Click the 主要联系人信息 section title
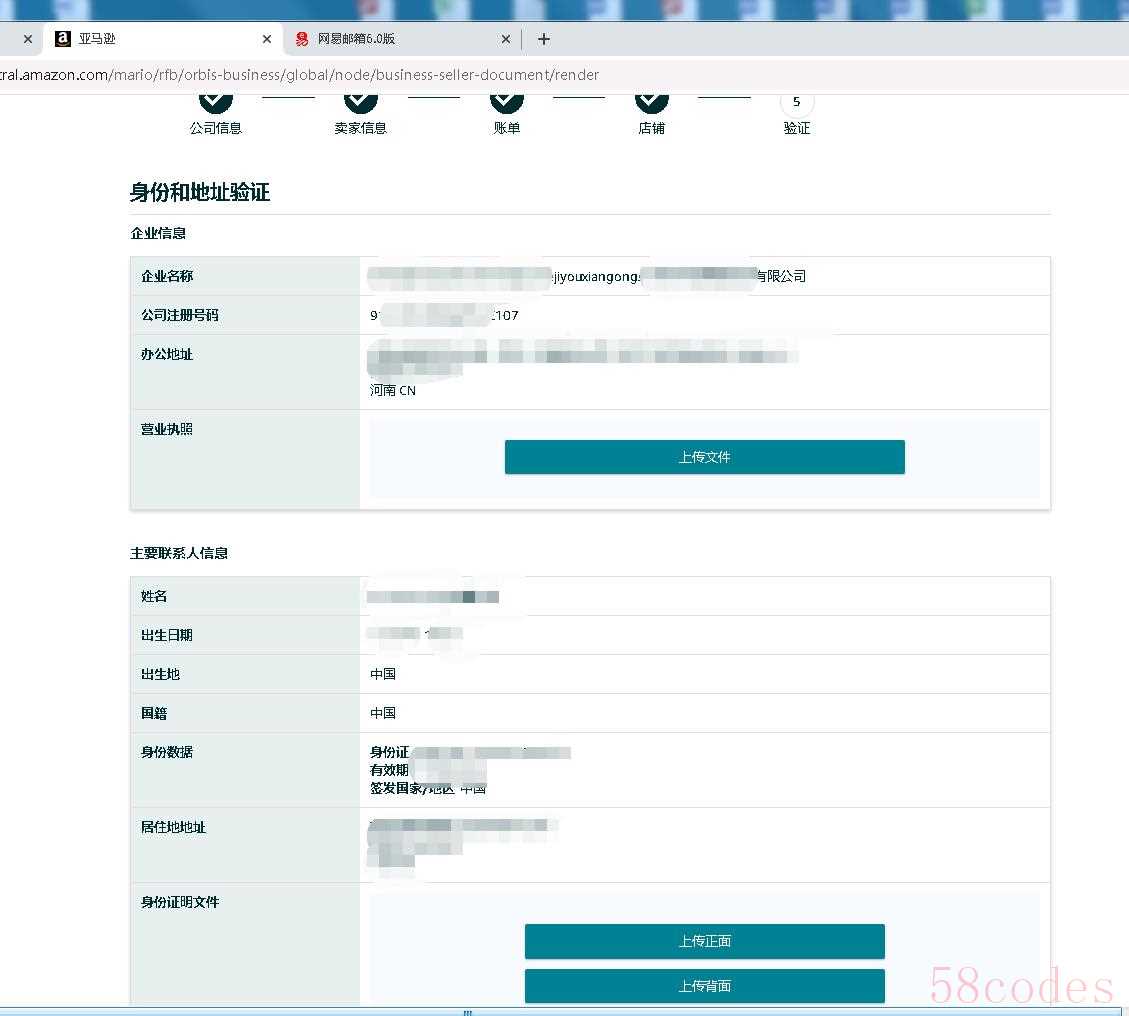1129x1016 pixels. 179,553
